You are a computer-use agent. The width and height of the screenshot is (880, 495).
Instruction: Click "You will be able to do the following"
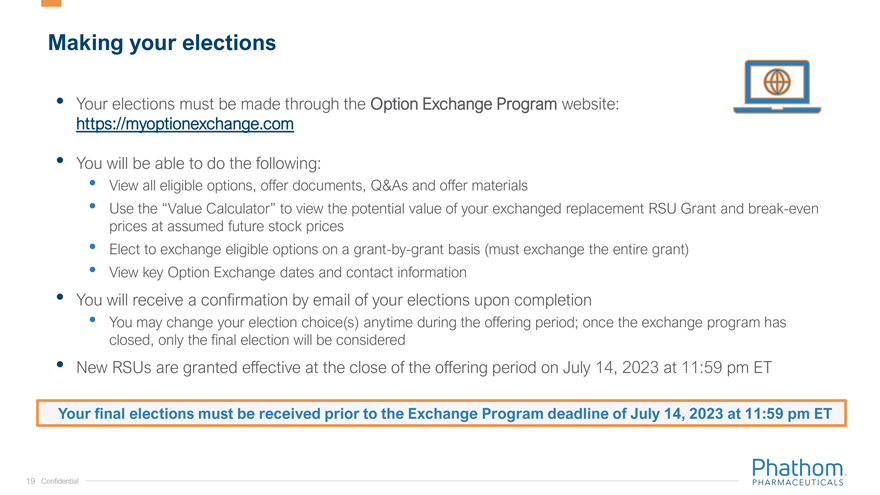coord(199,162)
